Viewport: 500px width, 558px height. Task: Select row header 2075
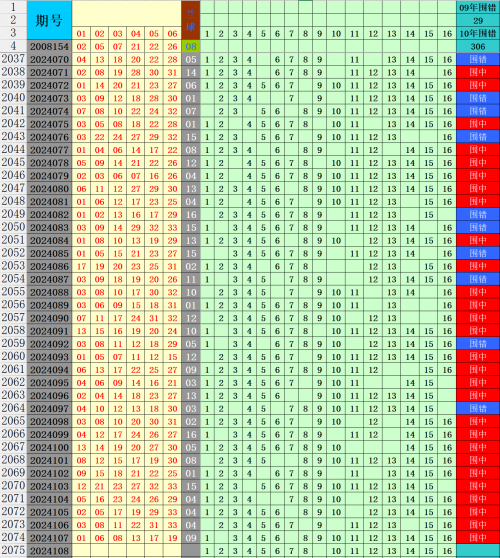point(14,551)
